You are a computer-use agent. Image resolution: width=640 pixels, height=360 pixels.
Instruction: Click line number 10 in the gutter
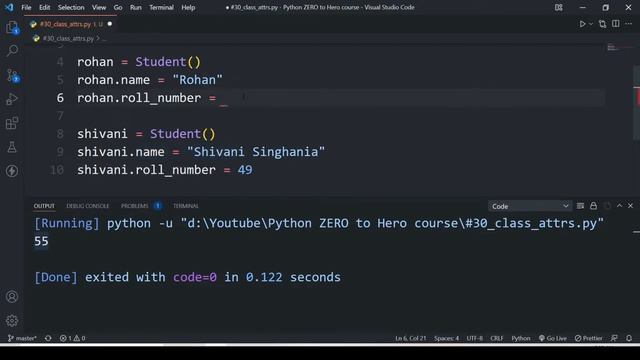coord(57,170)
